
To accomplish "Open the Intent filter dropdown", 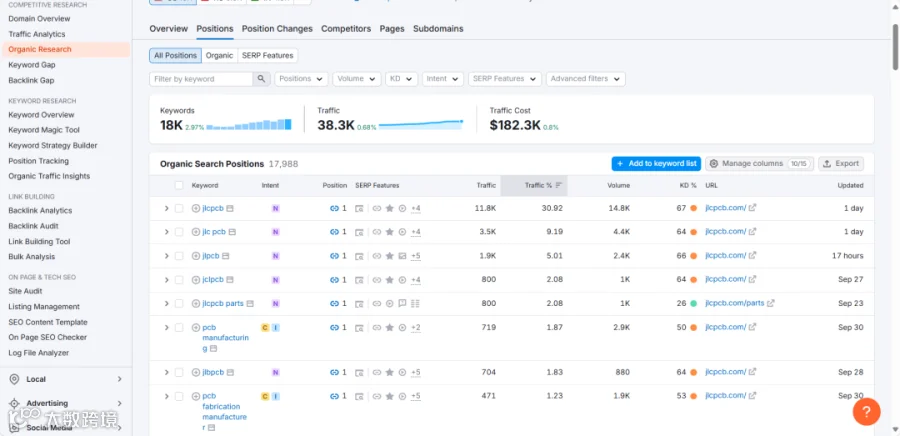I will point(443,79).
